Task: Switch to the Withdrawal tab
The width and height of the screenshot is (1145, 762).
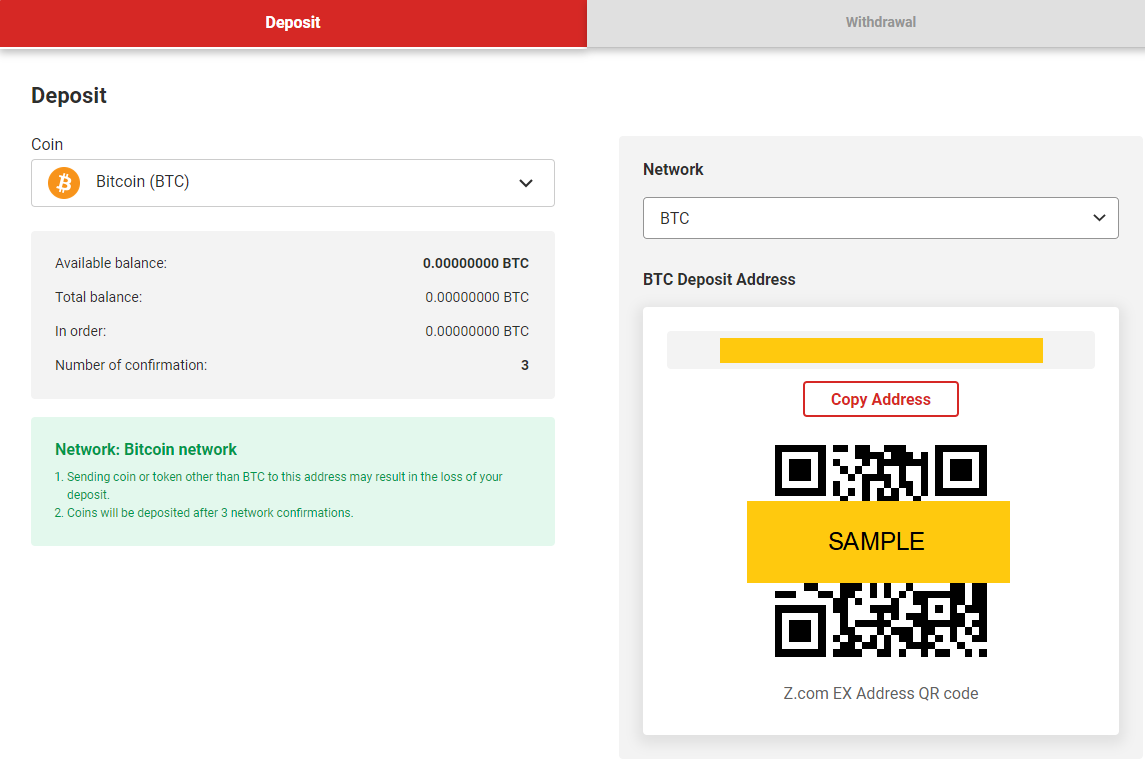Action: [880, 23]
